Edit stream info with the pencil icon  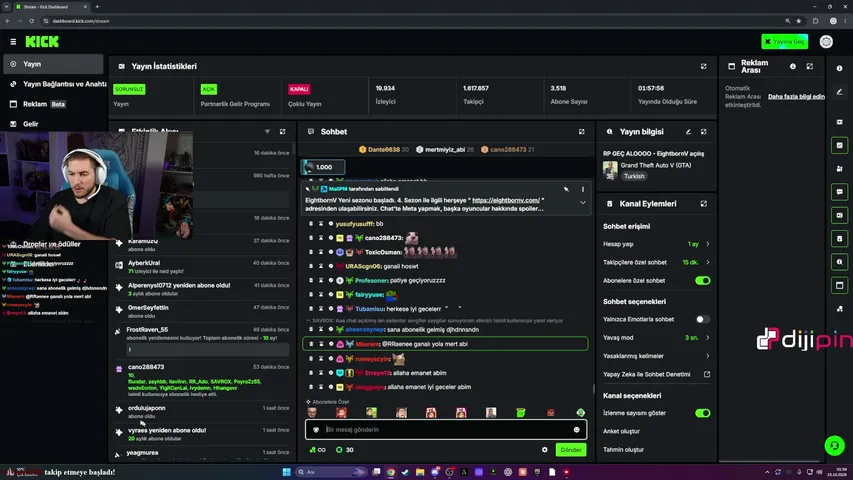(688, 132)
